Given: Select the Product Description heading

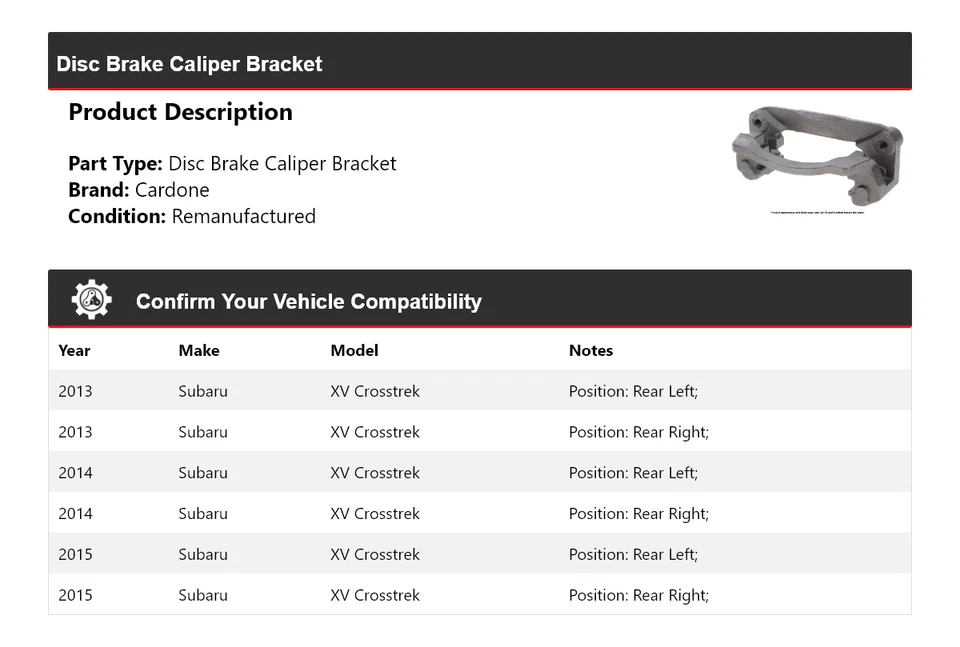Looking at the screenshot, I should [180, 112].
